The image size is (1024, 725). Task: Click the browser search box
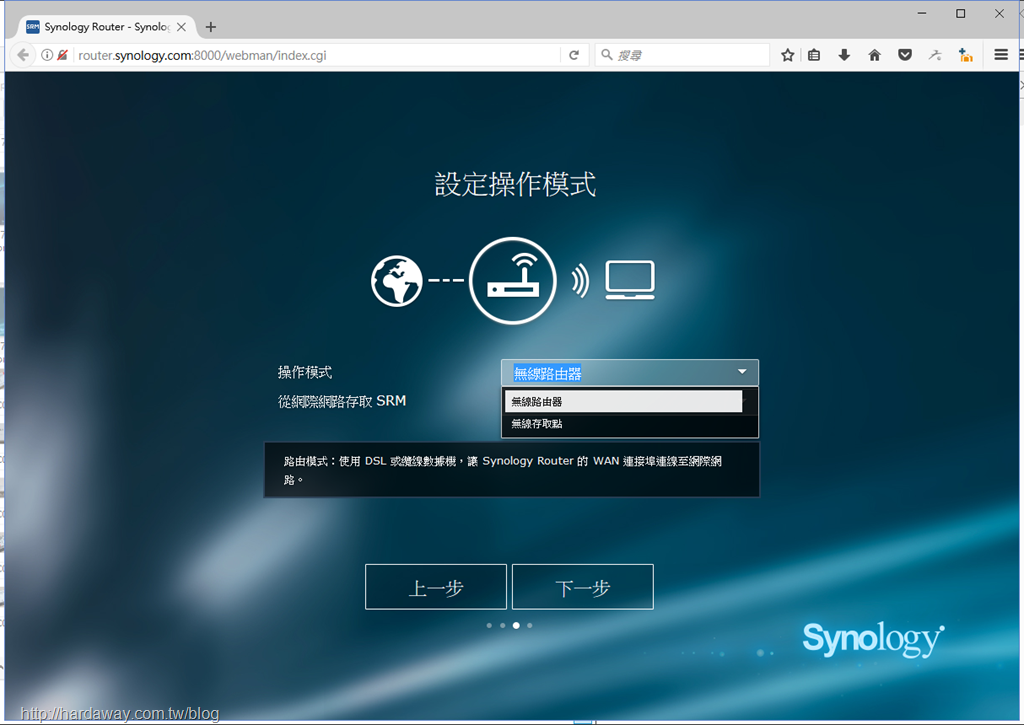(x=682, y=56)
